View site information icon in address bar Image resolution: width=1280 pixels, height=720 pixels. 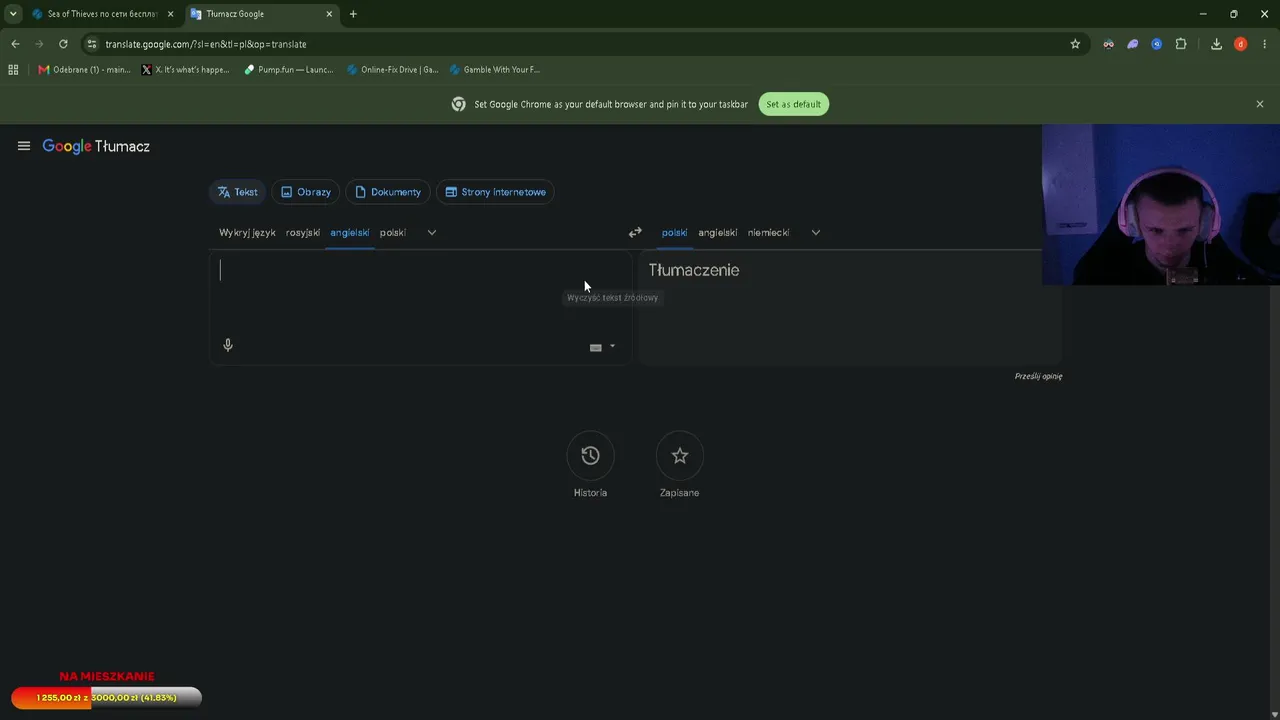click(92, 44)
